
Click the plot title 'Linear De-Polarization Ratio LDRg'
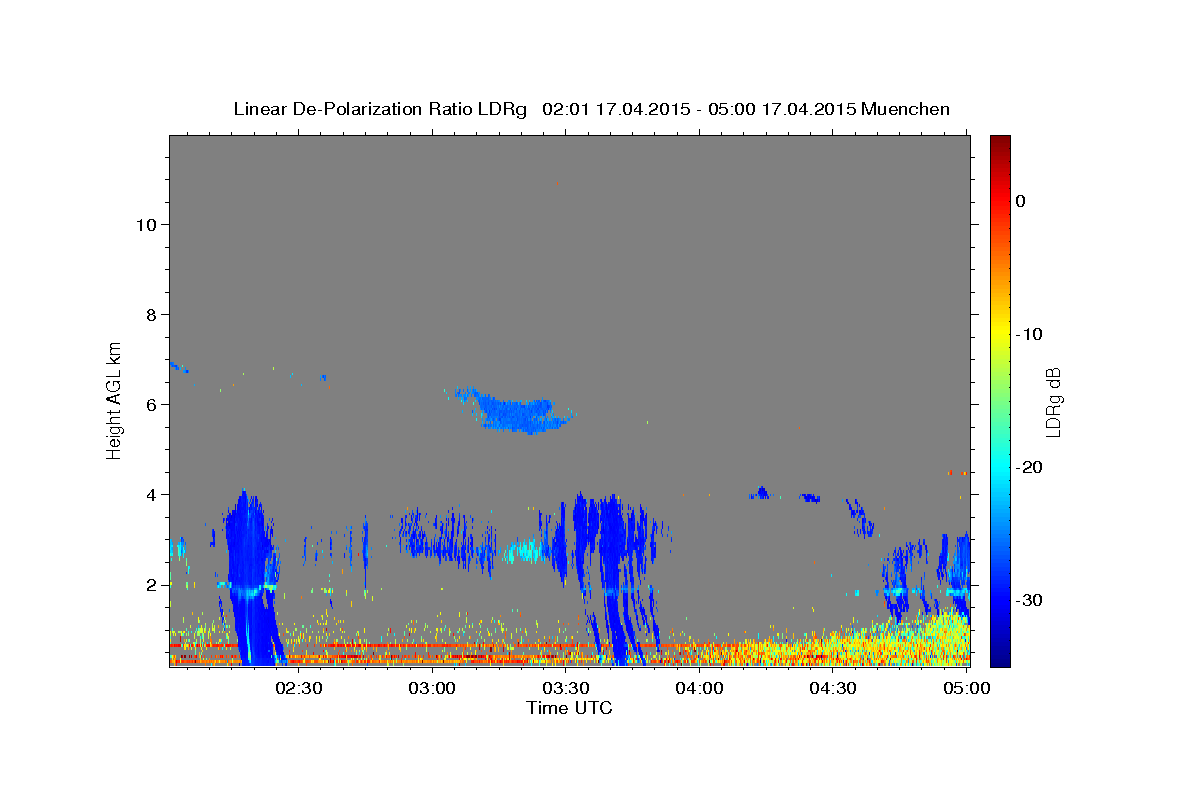379,109
